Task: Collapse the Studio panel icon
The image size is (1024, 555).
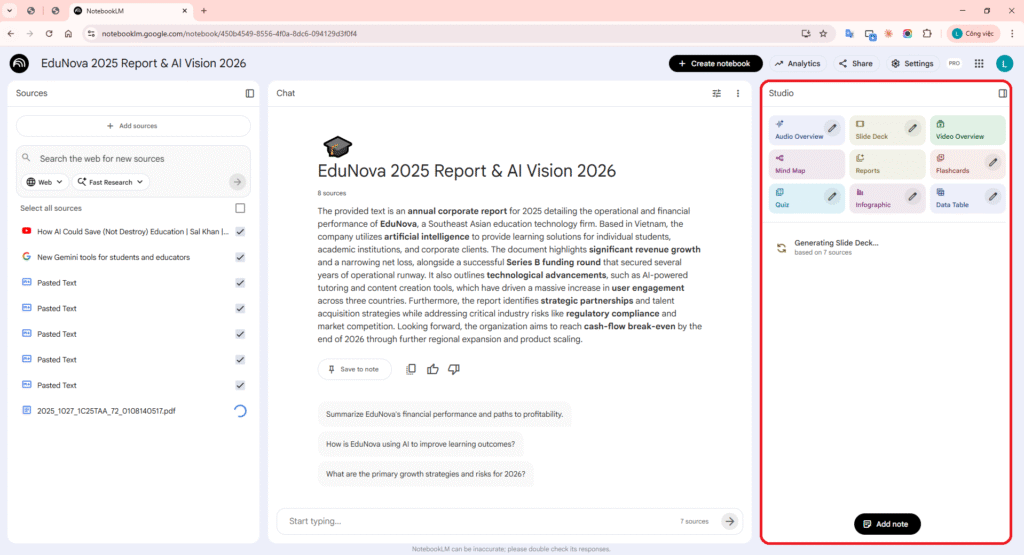Action: point(1003,93)
